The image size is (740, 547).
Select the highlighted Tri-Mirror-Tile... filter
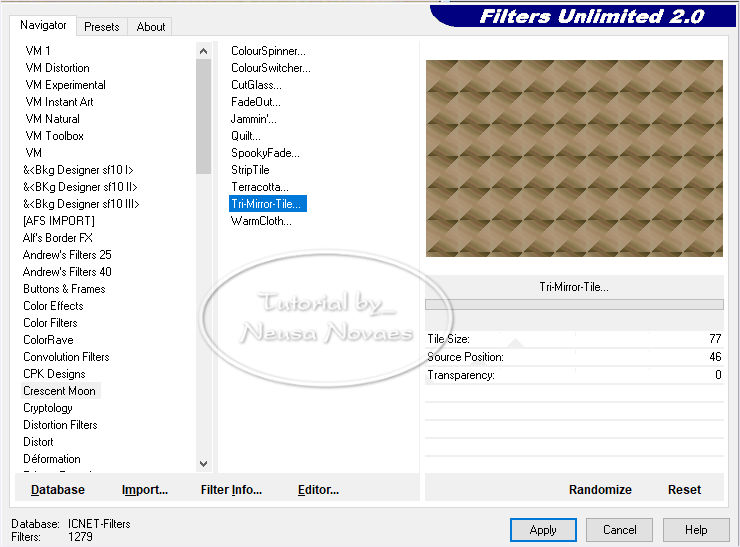coord(268,203)
